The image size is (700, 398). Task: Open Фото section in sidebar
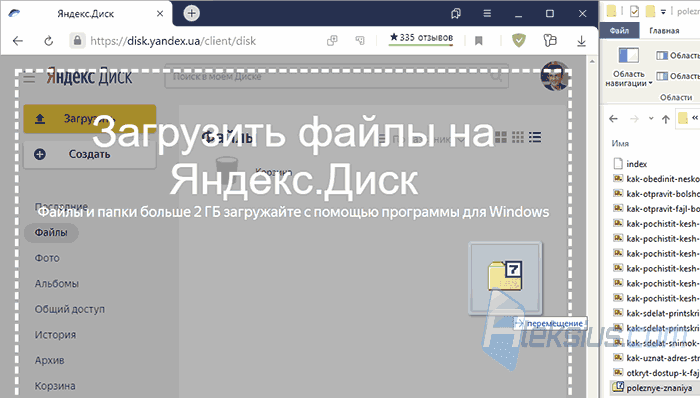tap(47, 258)
